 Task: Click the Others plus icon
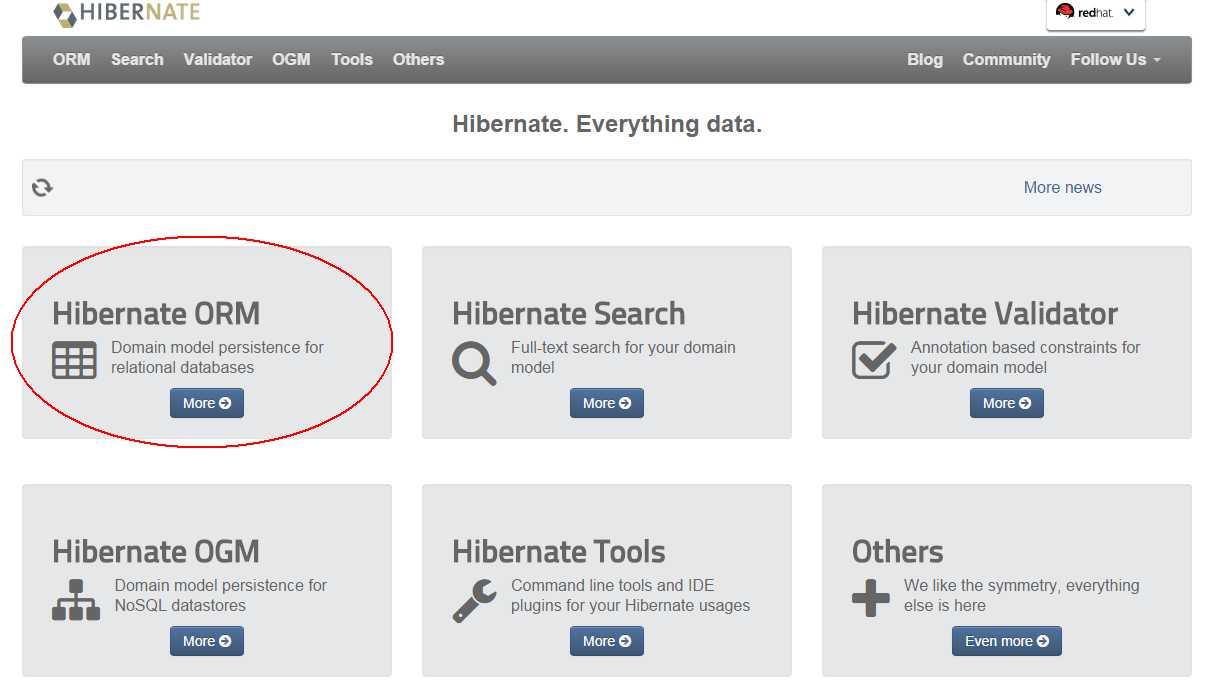[x=870, y=598]
